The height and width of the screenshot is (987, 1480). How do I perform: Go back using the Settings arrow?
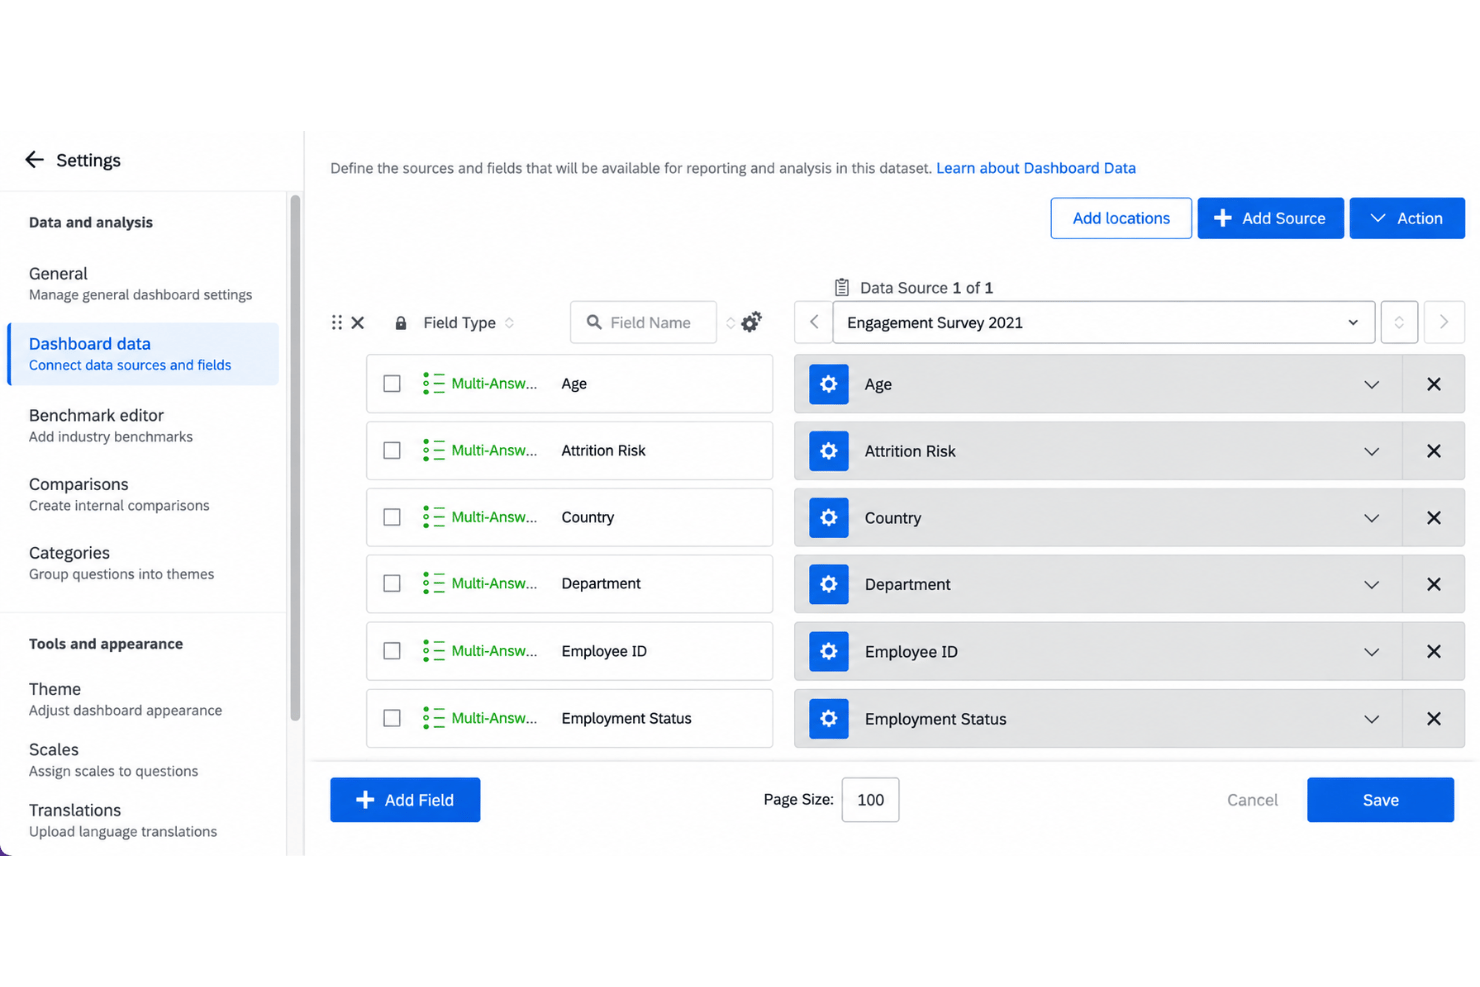[34, 160]
